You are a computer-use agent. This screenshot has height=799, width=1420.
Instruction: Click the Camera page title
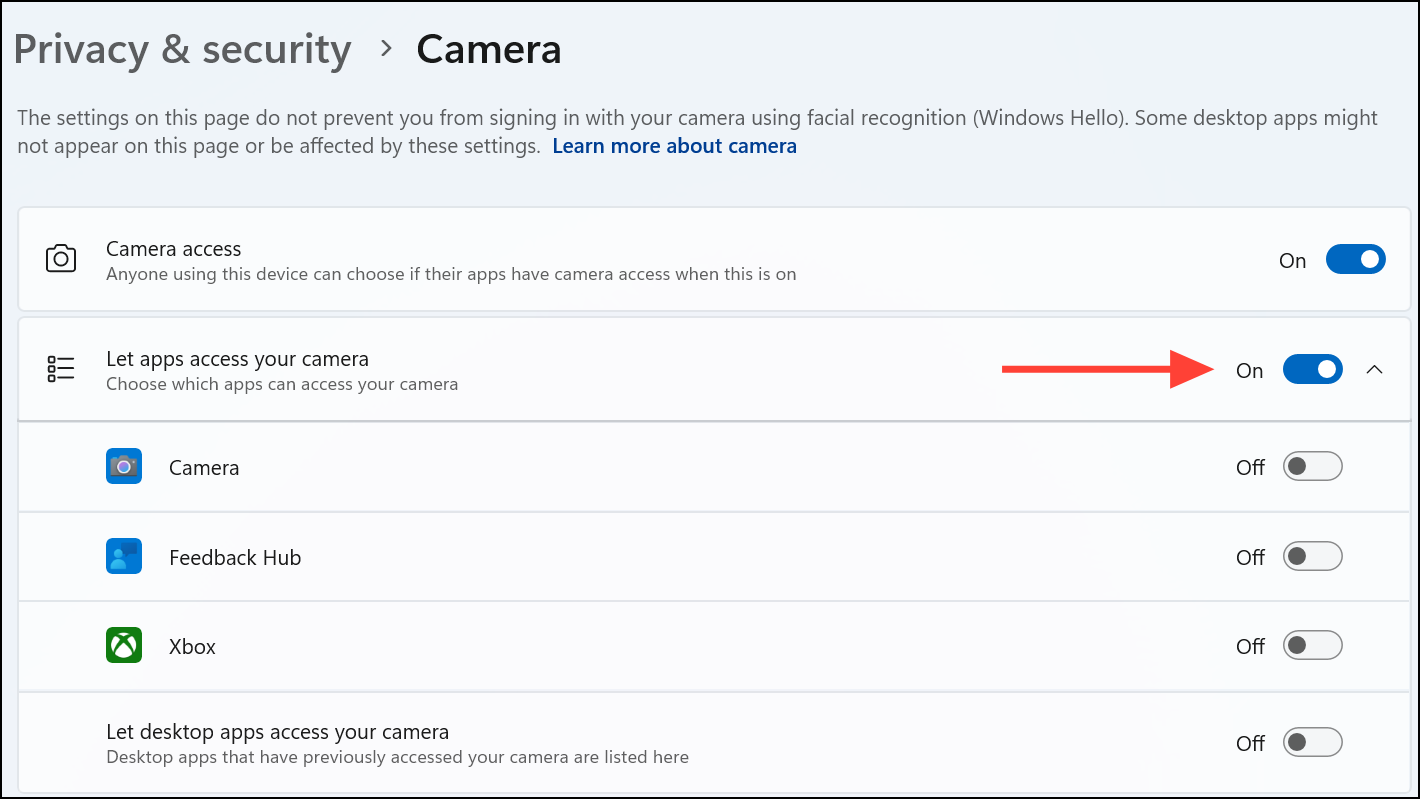point(489,49)
